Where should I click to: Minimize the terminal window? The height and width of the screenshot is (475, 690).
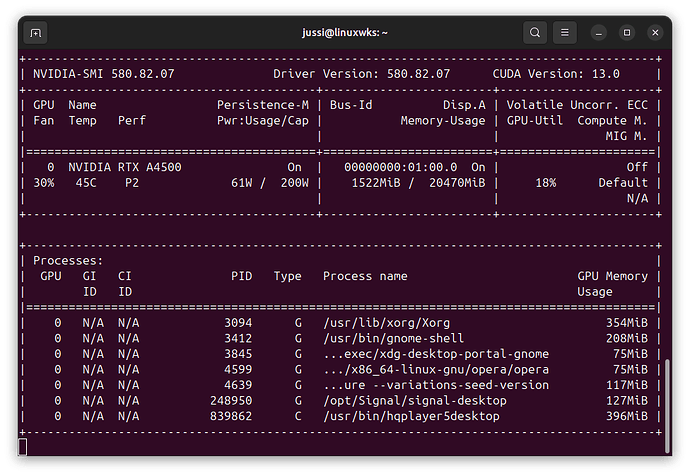tap(598, 33)
